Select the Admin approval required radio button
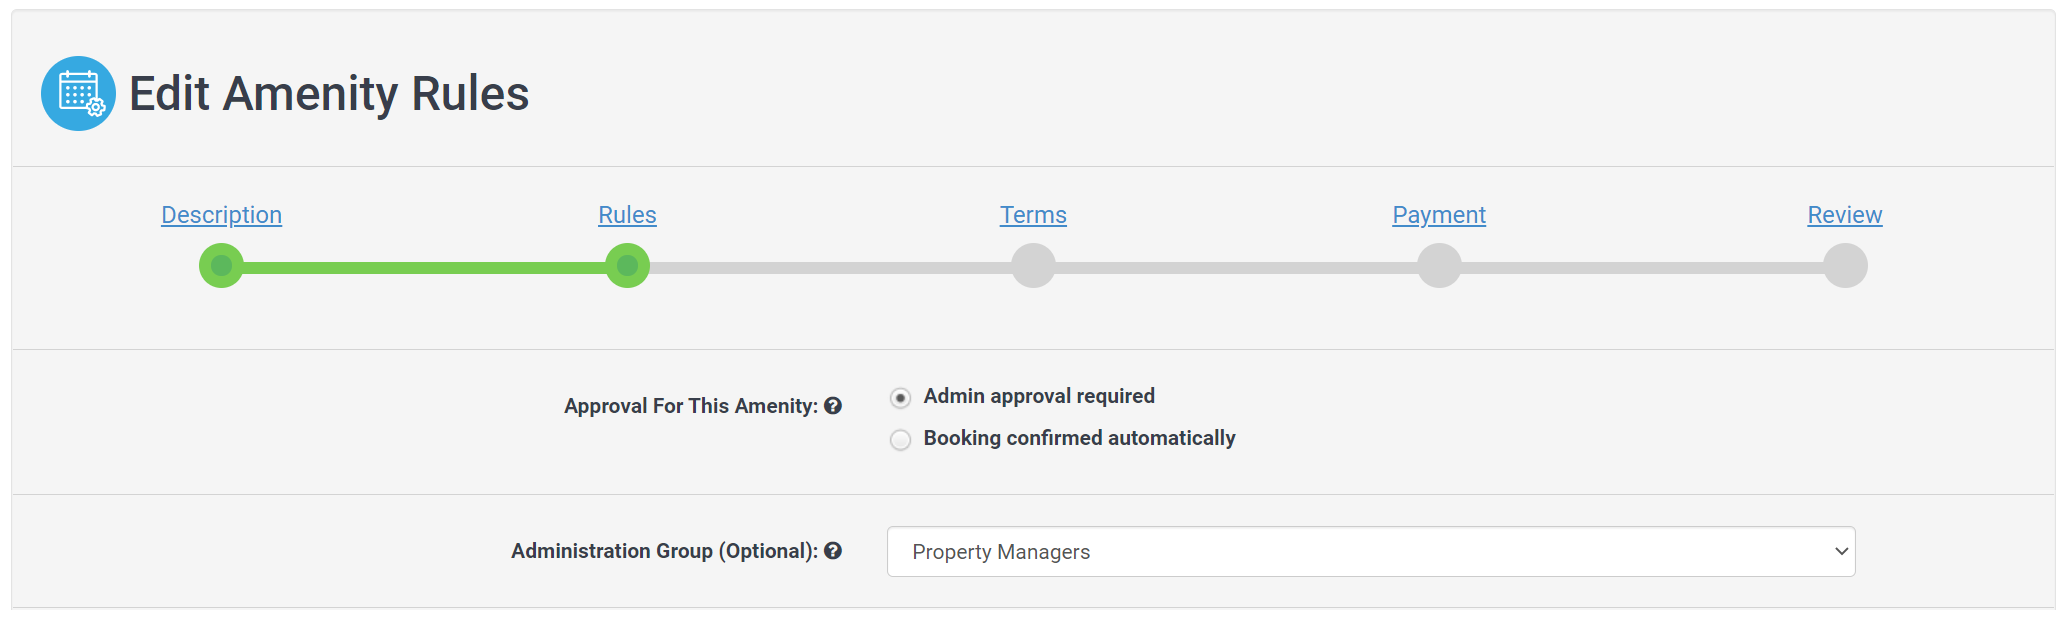This screenshot has height=623, width=2071. click(900, 398)
